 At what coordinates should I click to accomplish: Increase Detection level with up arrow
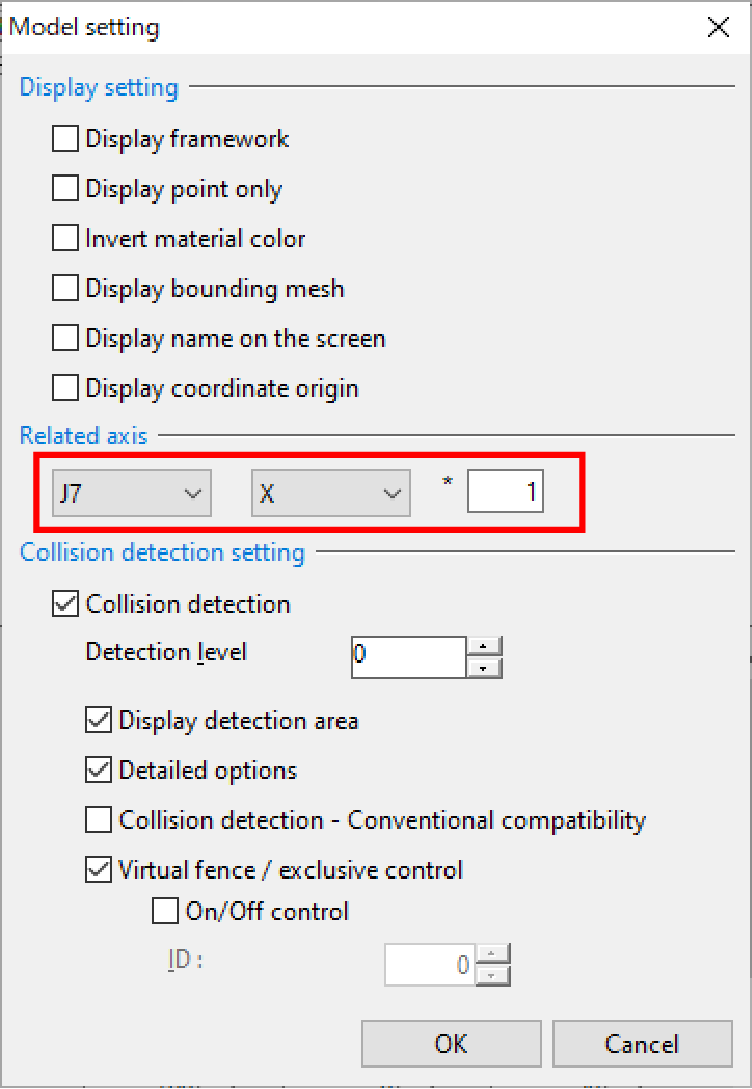tap(485, 646)
